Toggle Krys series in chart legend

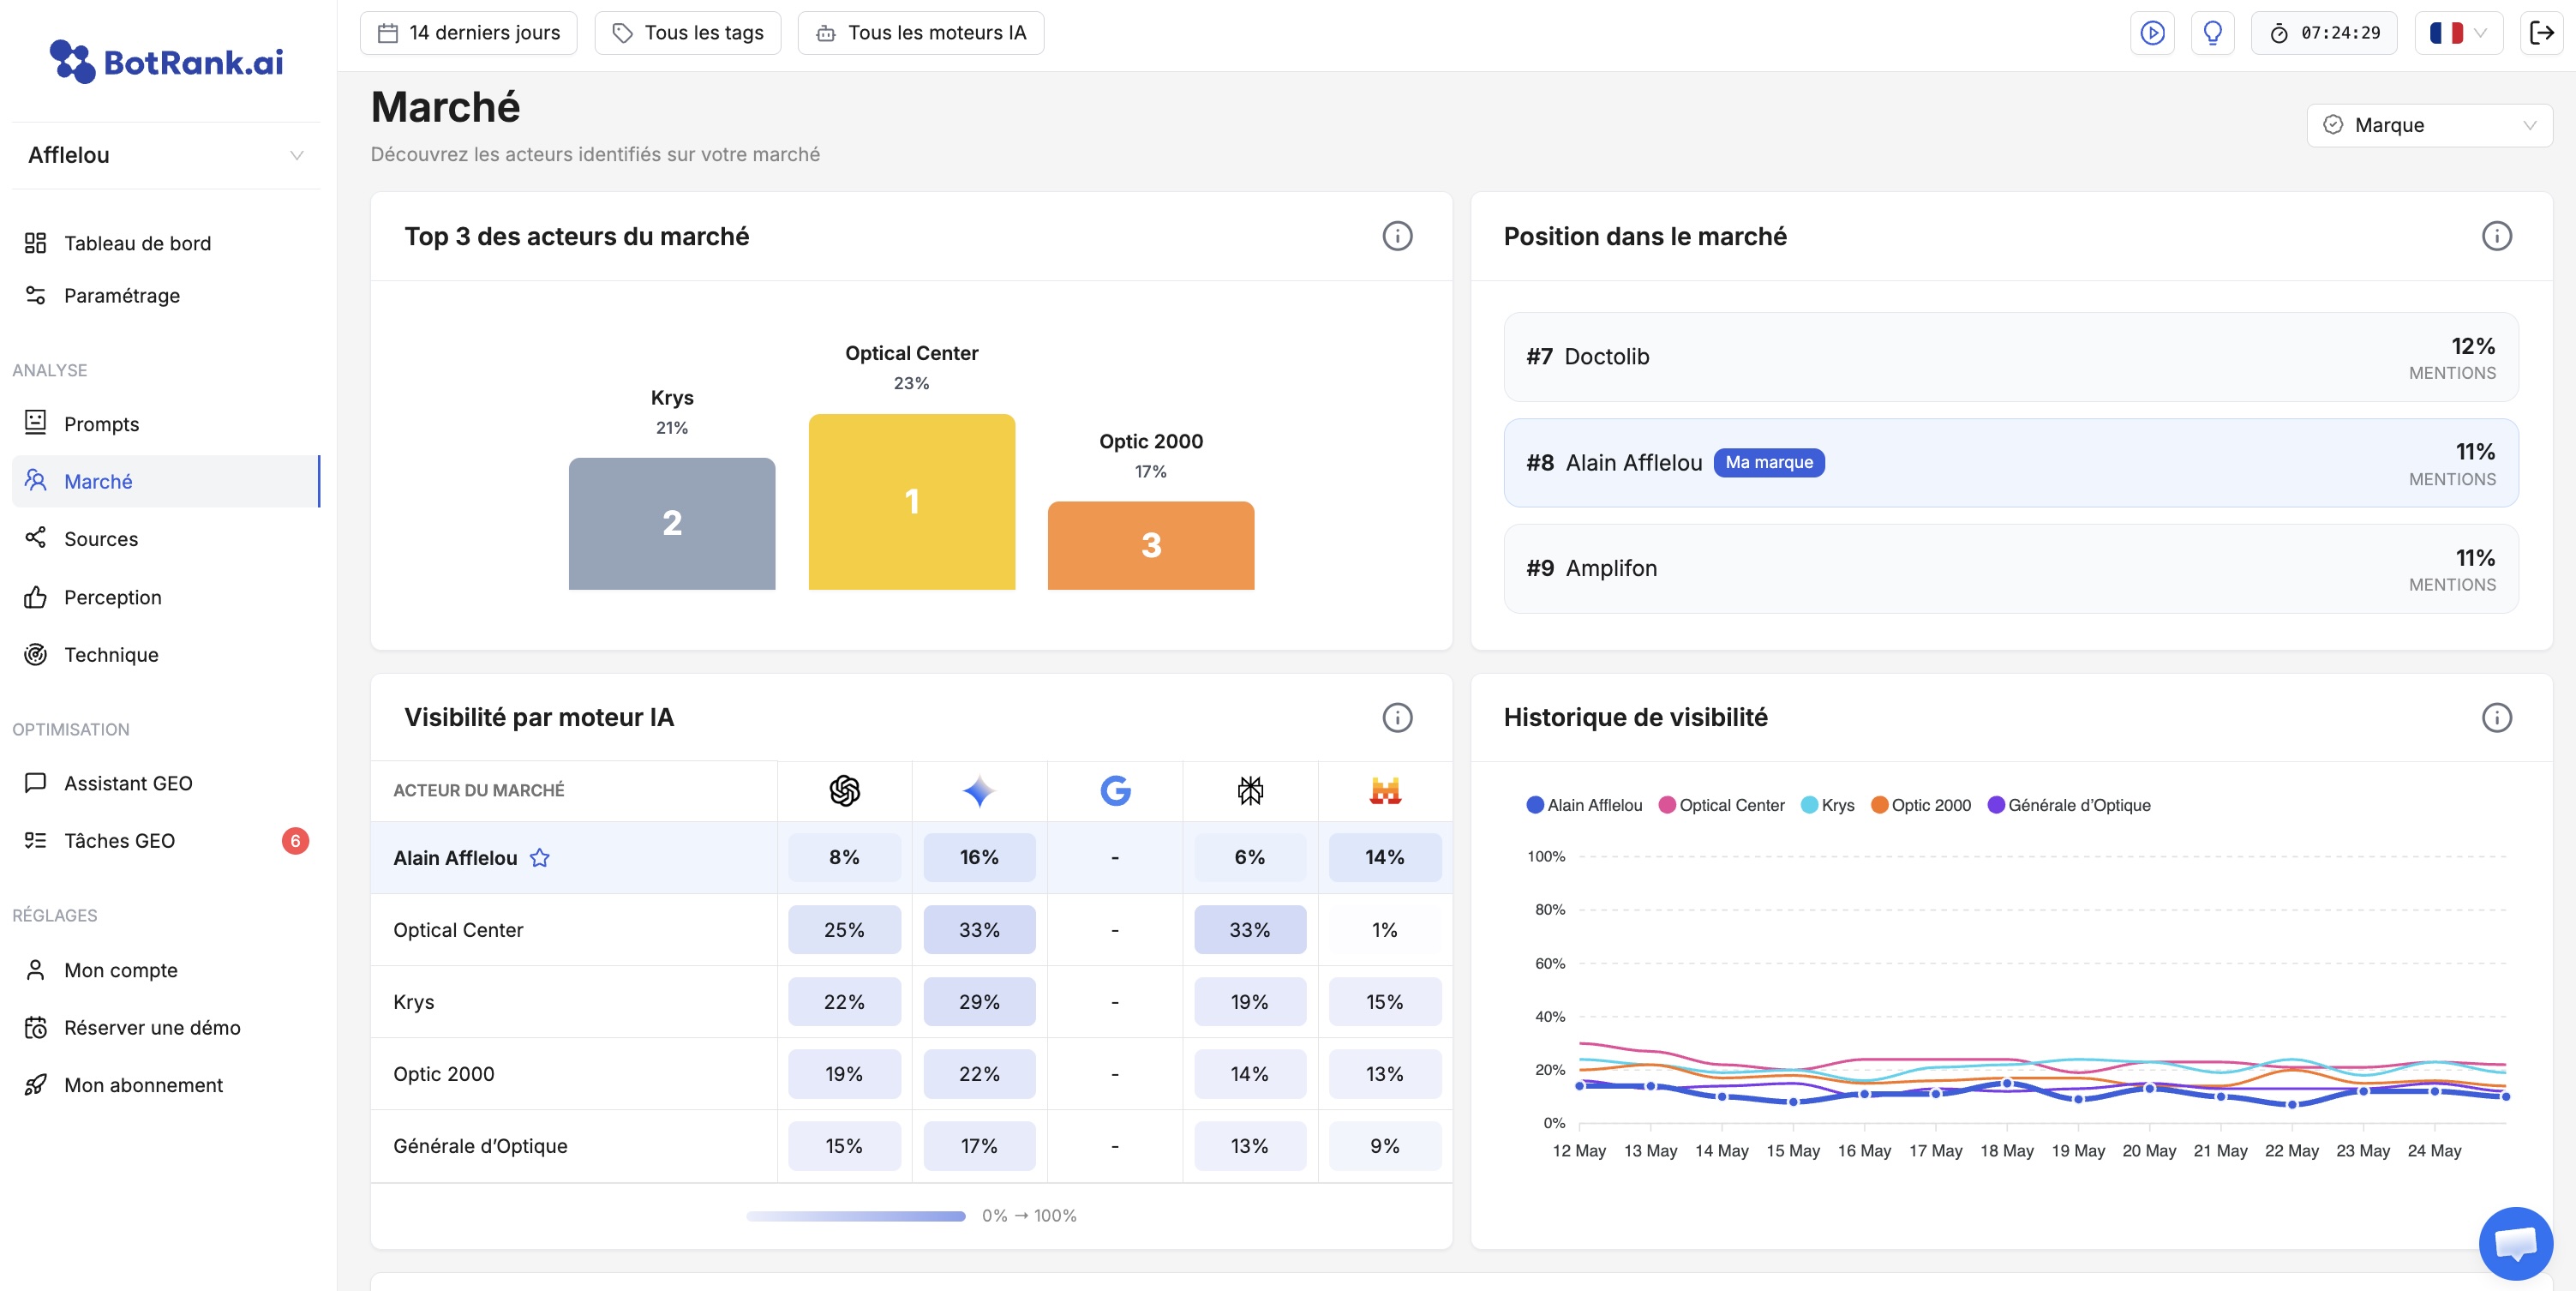(x=1827, y=805)
